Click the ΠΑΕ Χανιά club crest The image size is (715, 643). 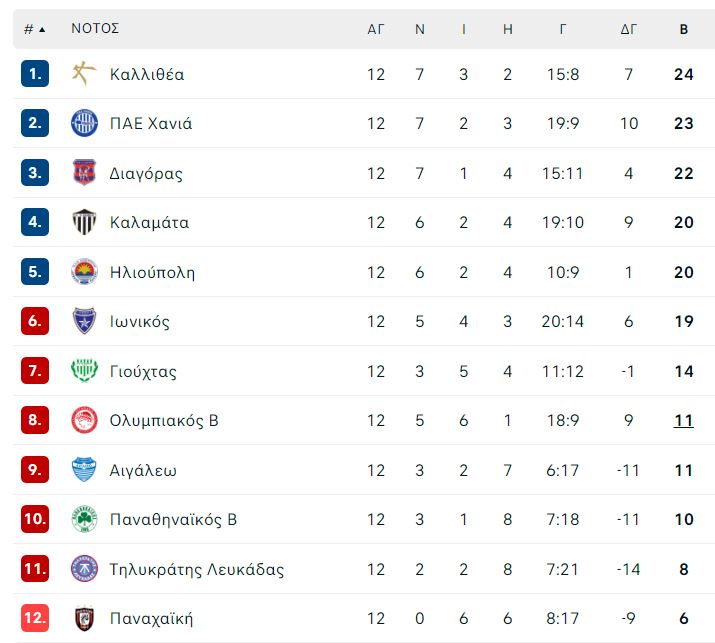[84, 123]
